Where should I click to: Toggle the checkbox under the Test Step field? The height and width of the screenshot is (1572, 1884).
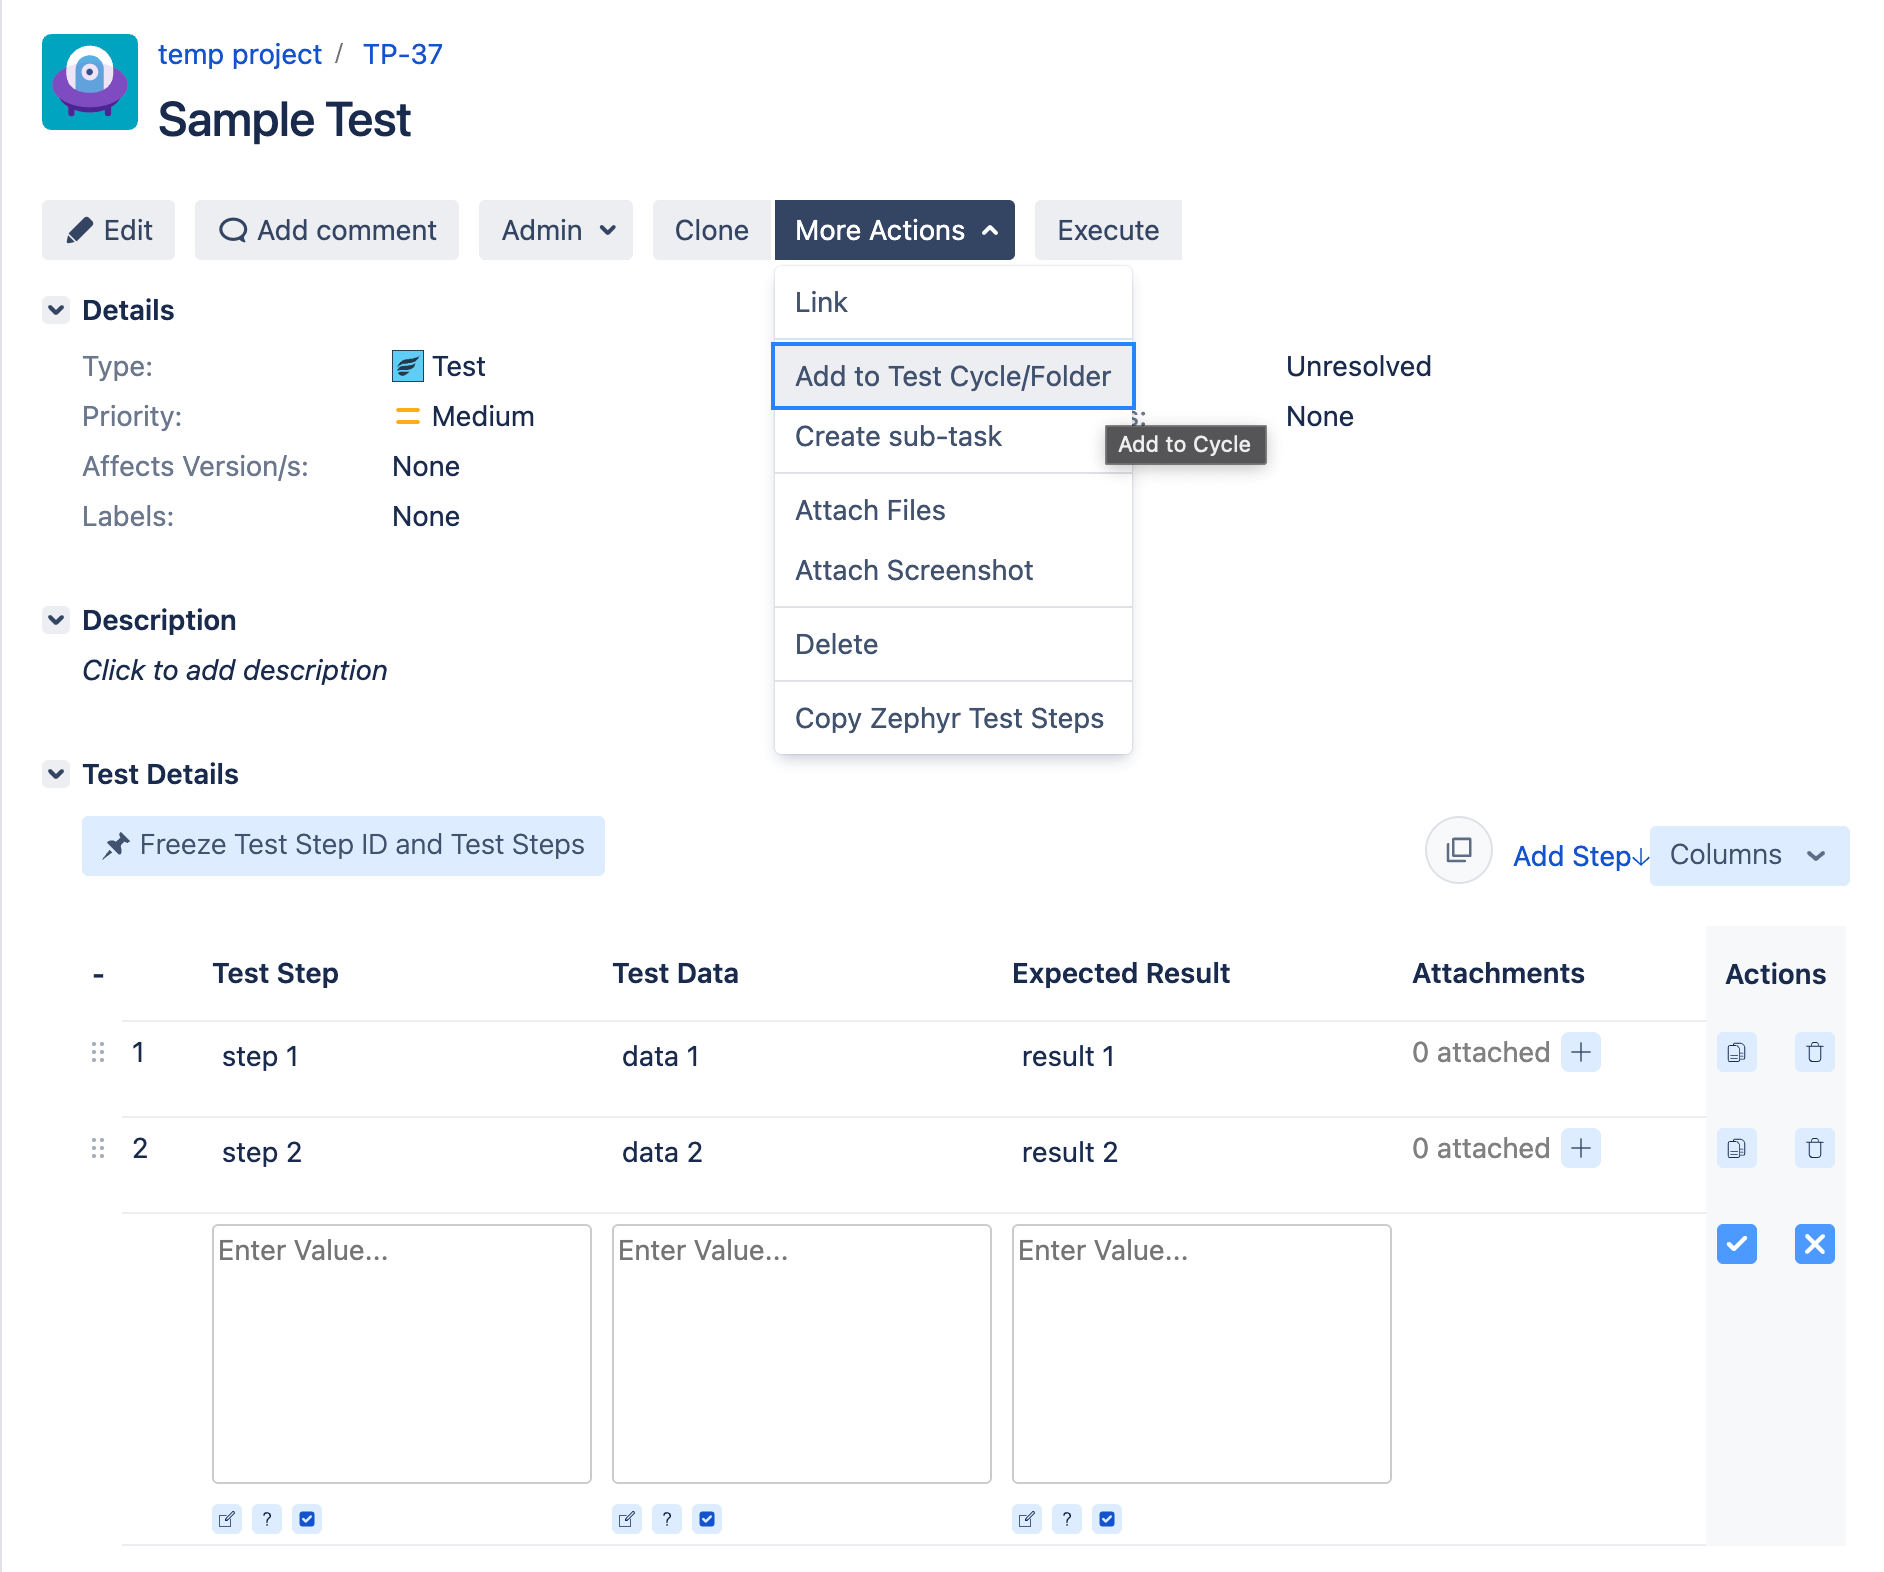point(306,1518)
